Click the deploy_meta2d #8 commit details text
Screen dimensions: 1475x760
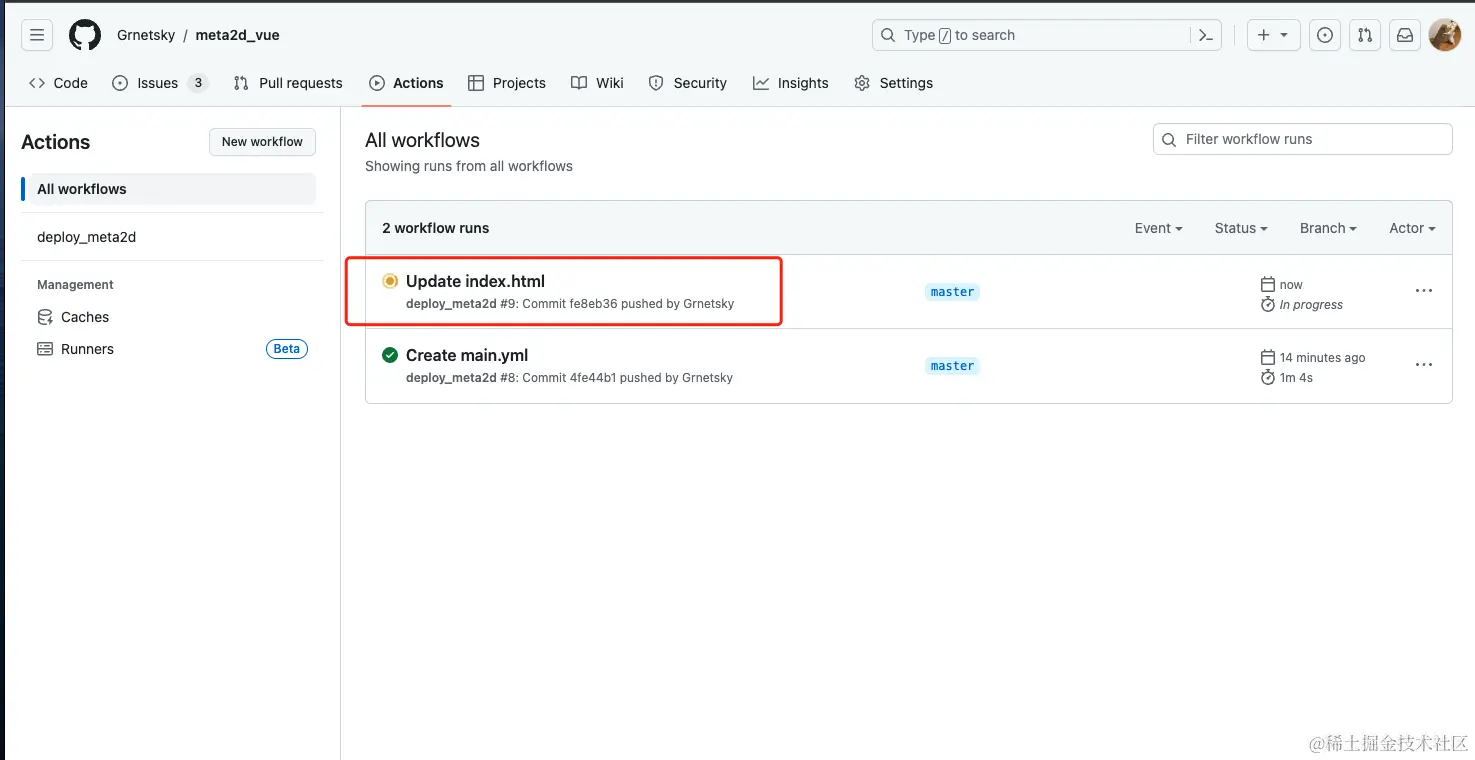point(569,378)
